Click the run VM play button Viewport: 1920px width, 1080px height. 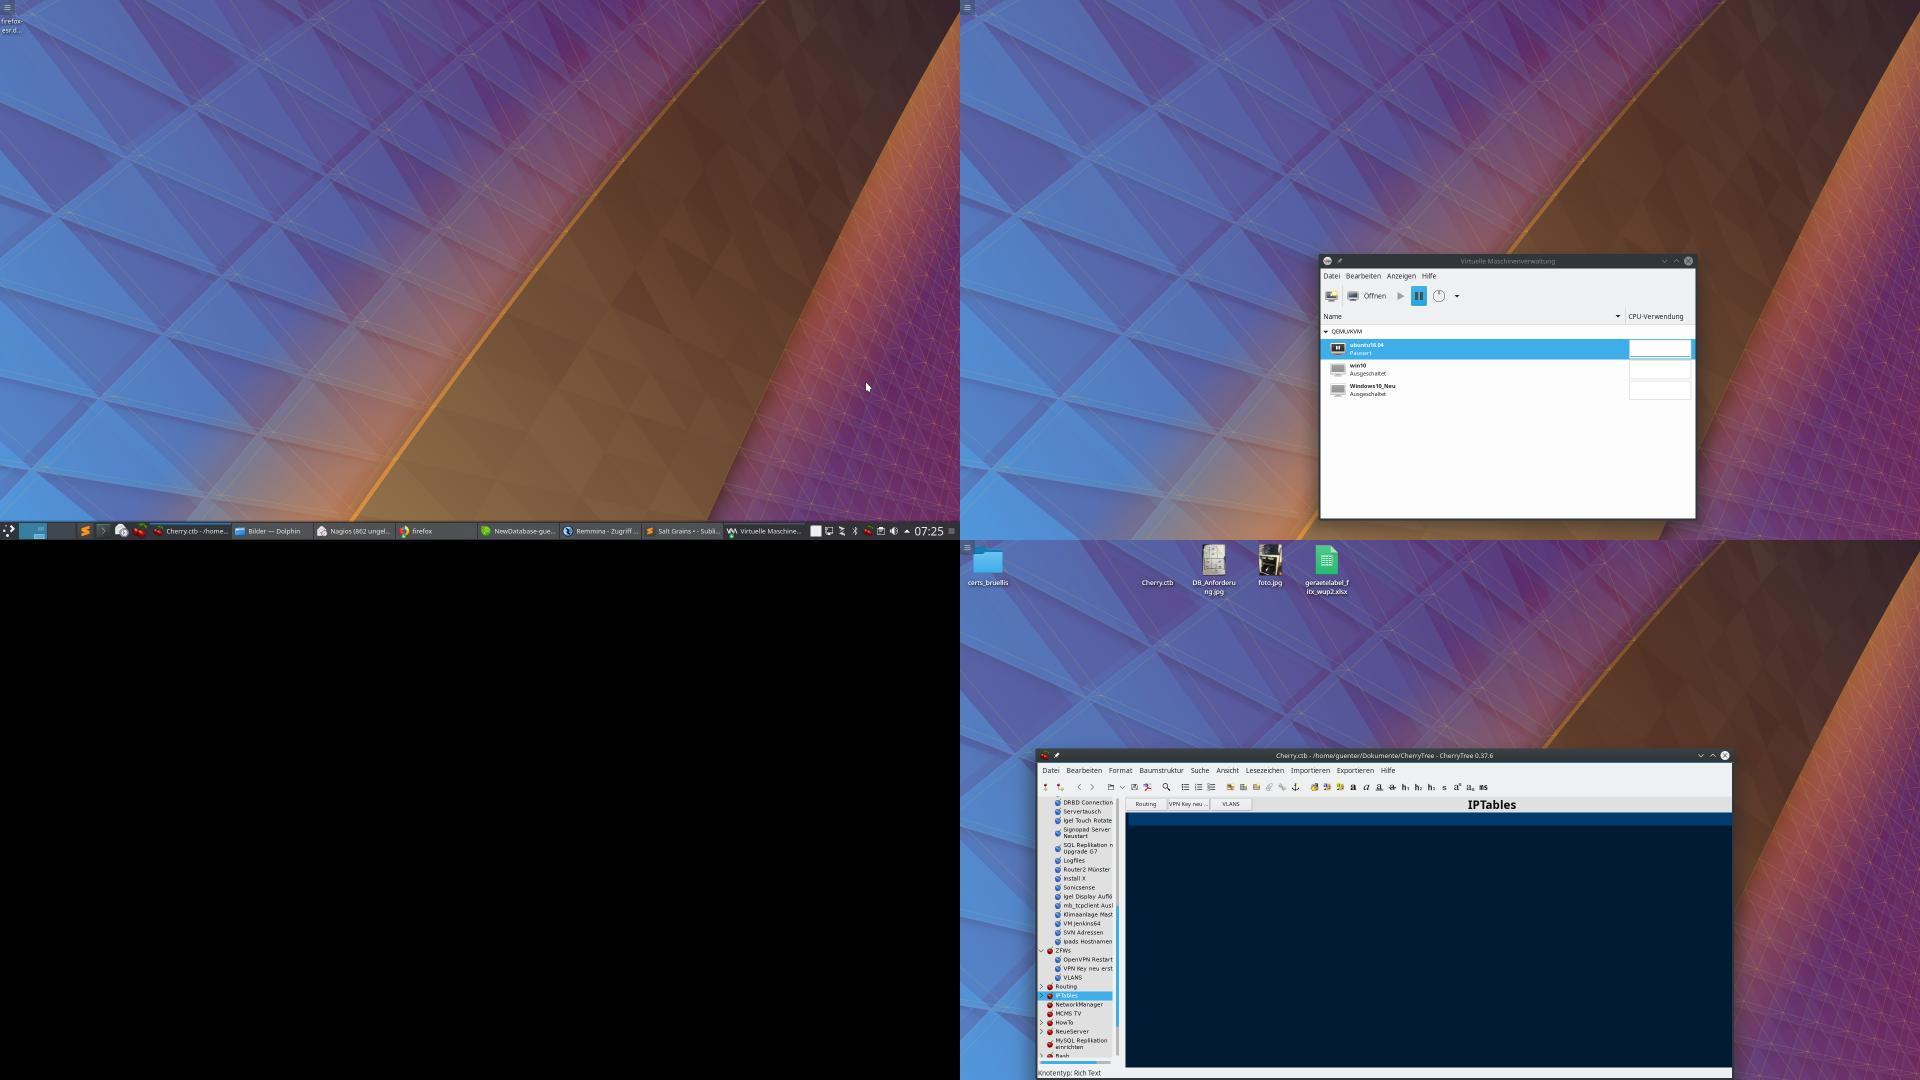(1400, 296)
